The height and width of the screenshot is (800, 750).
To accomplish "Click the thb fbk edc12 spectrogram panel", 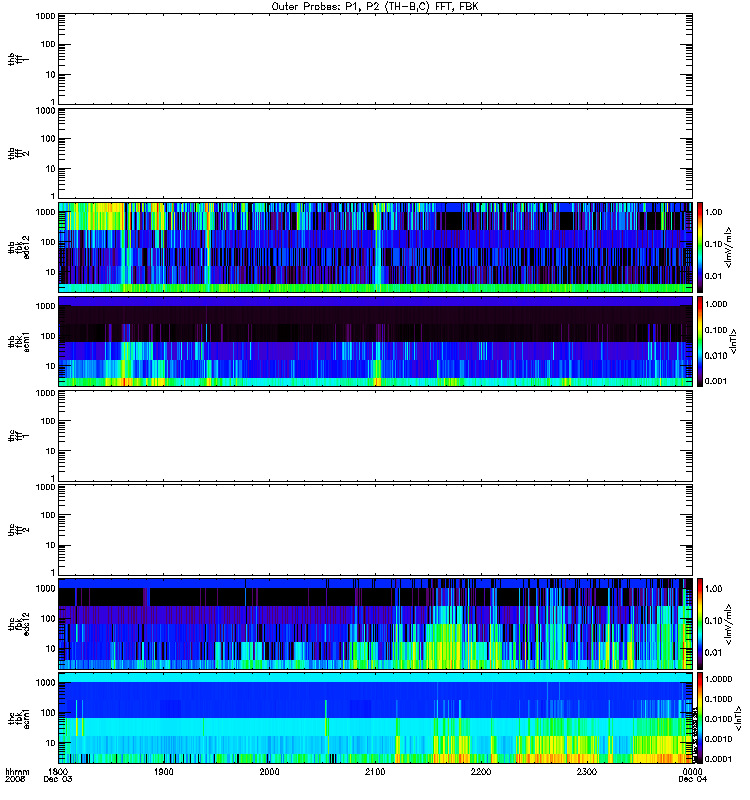I will click(x=376, y=247).
